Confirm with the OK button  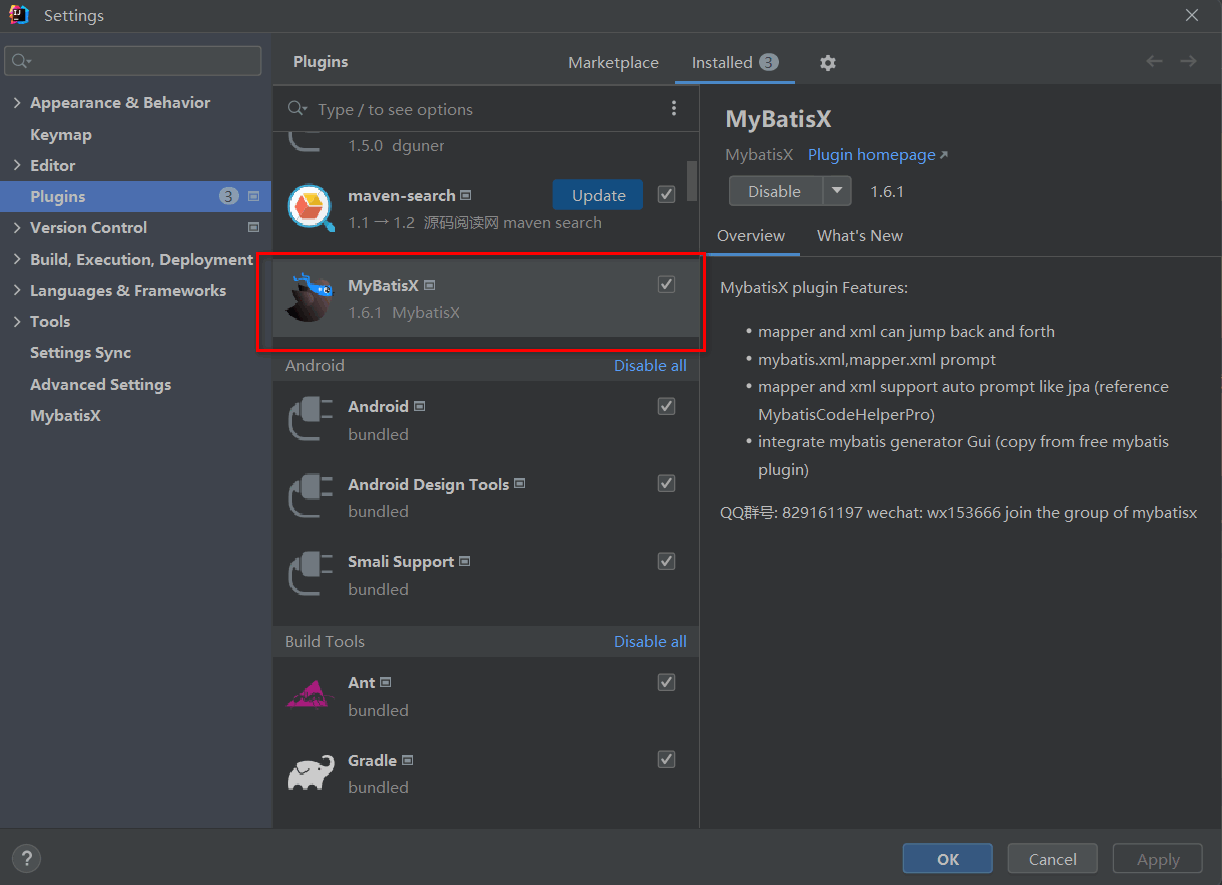pos(948,859)
